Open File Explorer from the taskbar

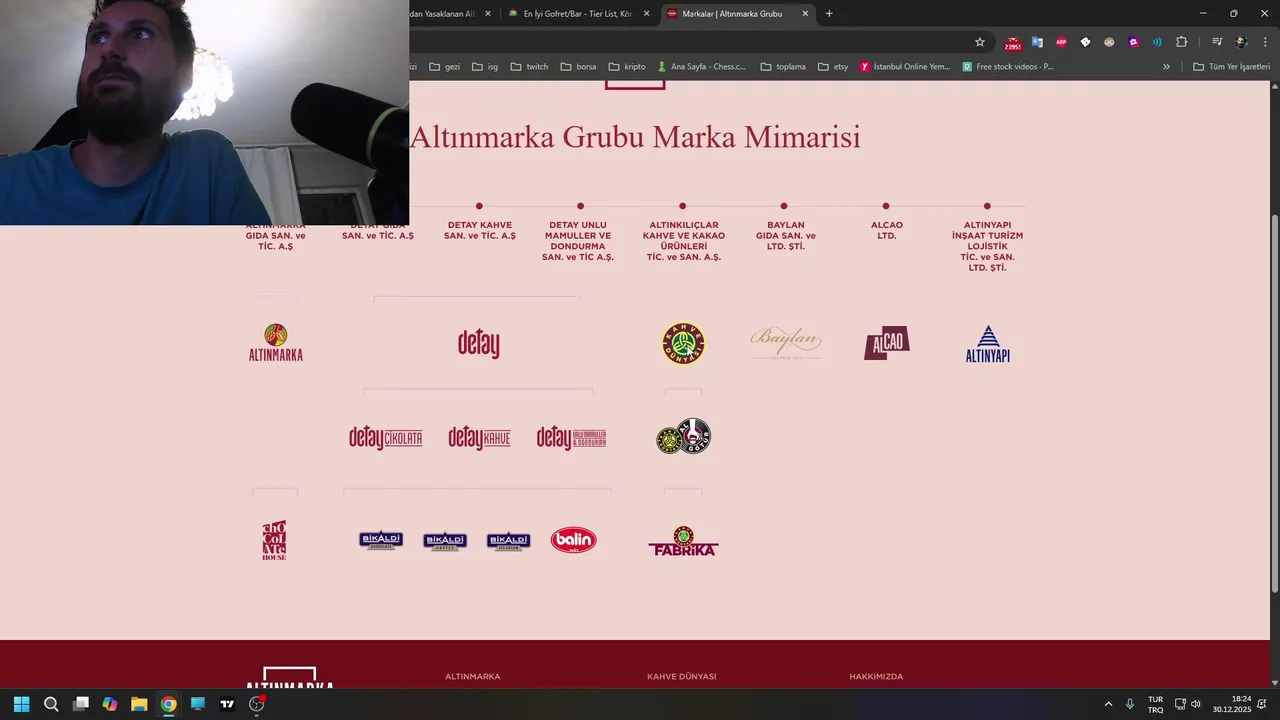139,704
